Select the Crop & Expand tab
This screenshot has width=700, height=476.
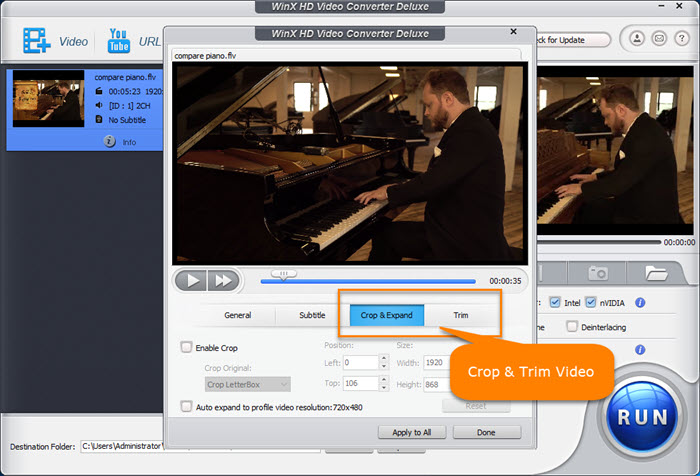[x=387, y=315]
